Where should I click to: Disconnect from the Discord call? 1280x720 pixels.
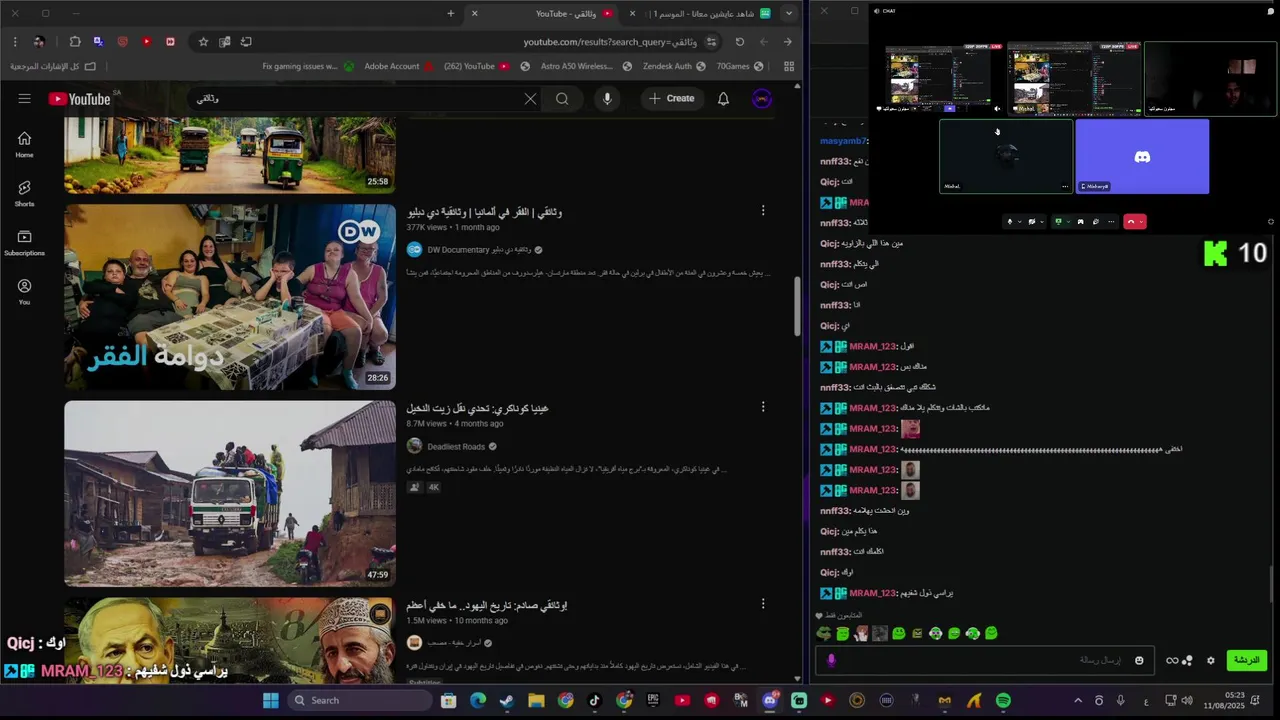point(1131,221)
